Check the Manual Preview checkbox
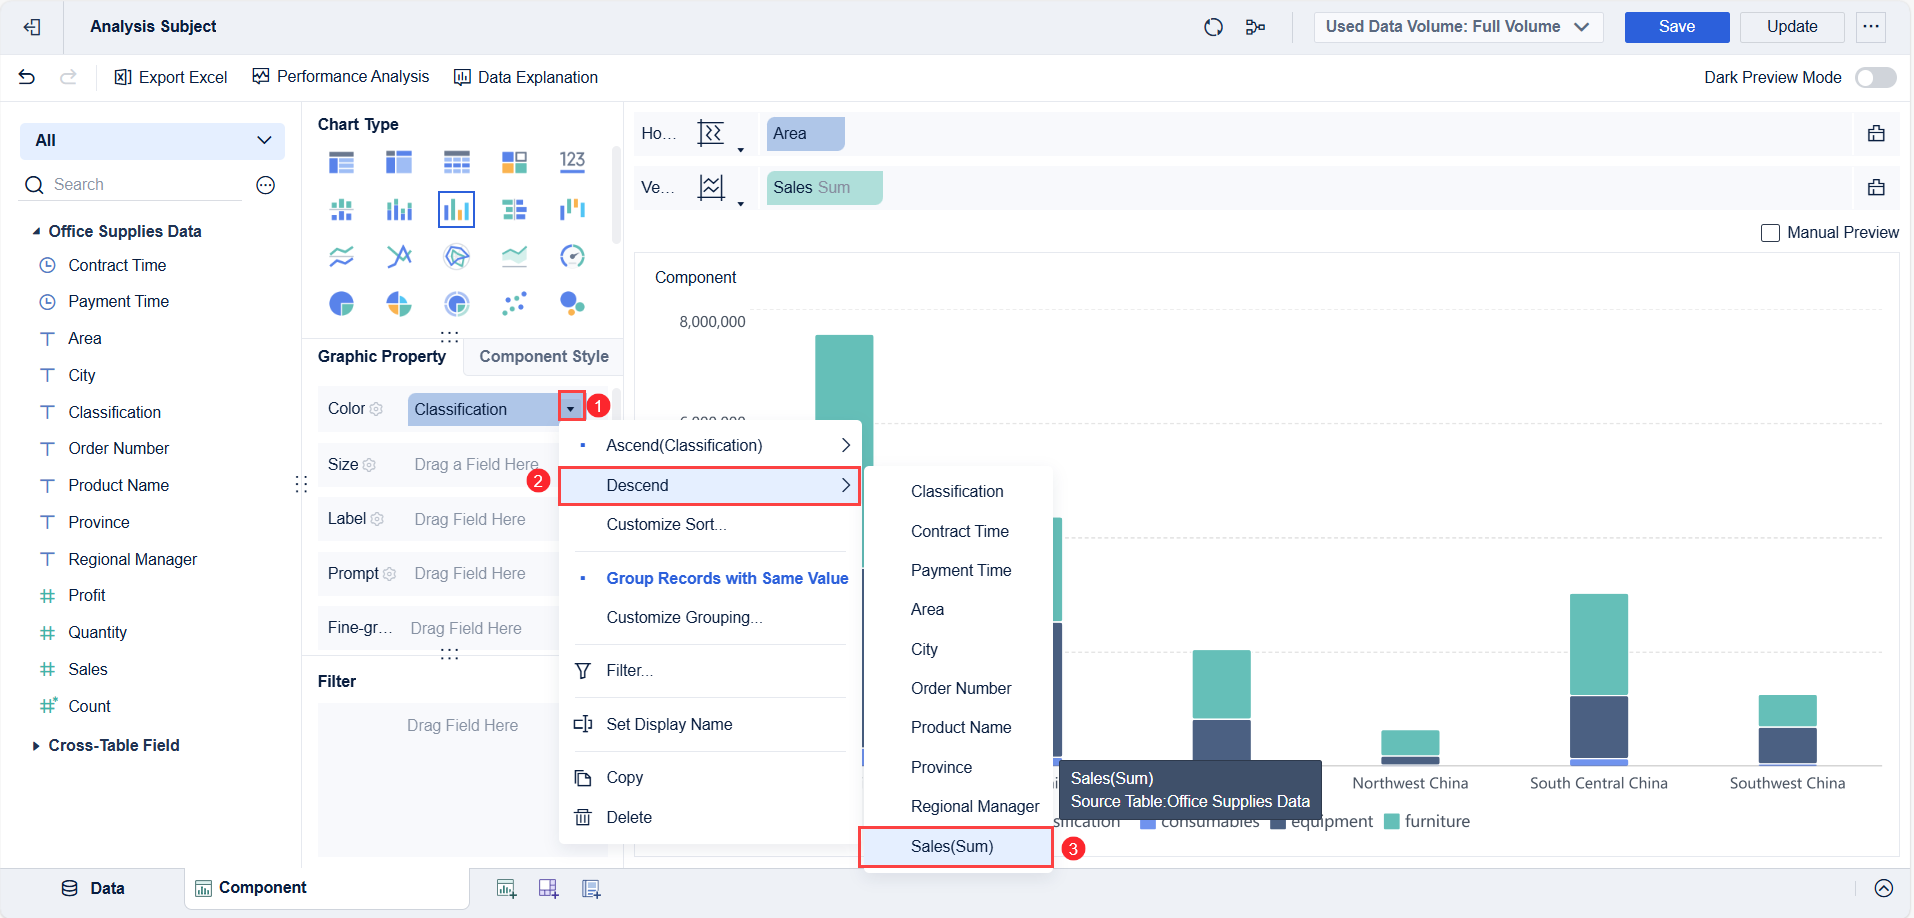 (x=1770, y=233)
